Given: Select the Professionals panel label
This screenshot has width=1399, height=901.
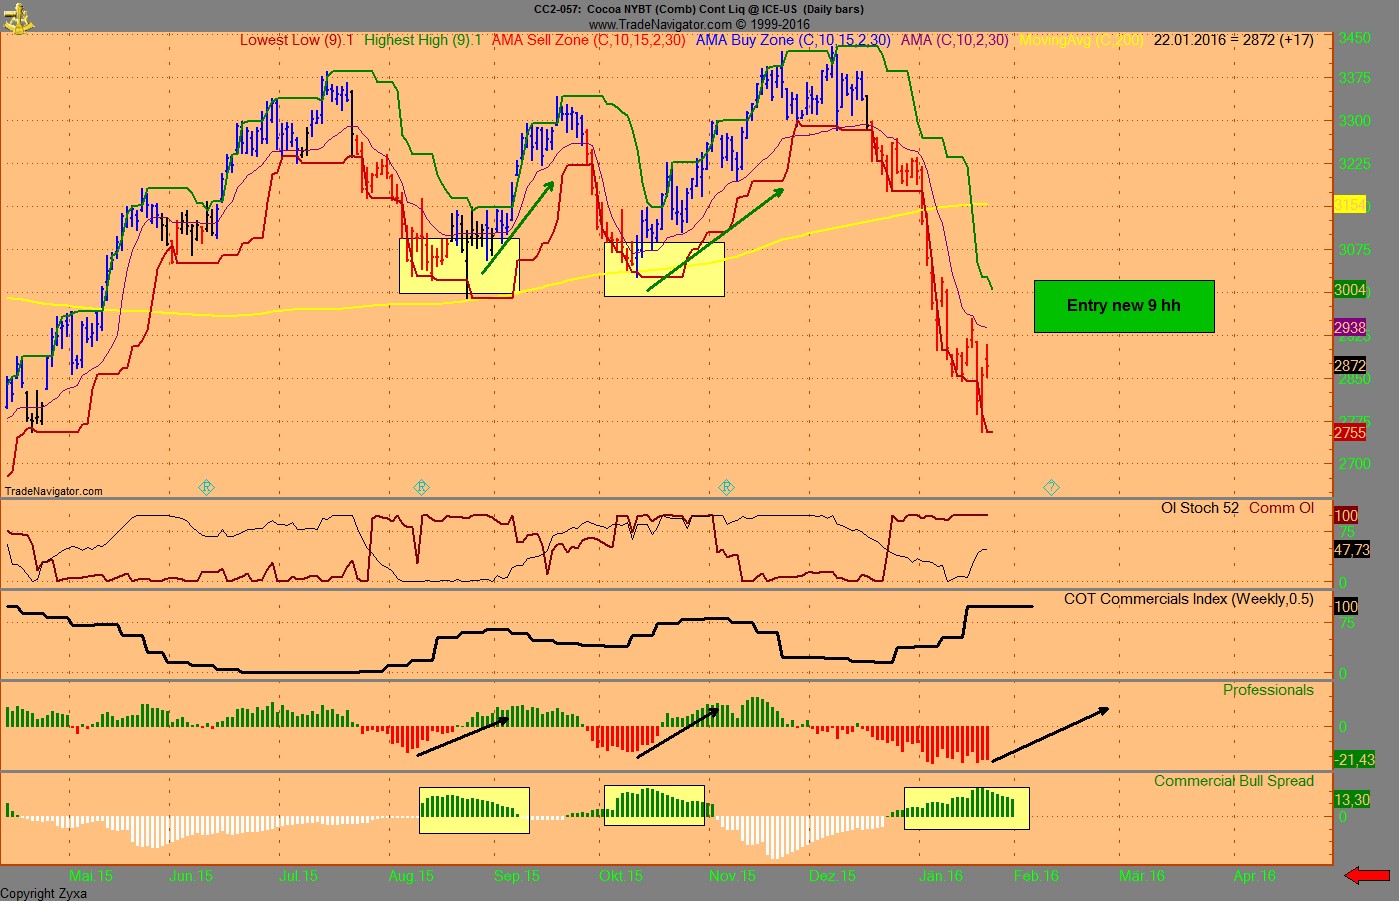Looking at the screenshot, I should pyautogui.click(x=1268, y=690).
